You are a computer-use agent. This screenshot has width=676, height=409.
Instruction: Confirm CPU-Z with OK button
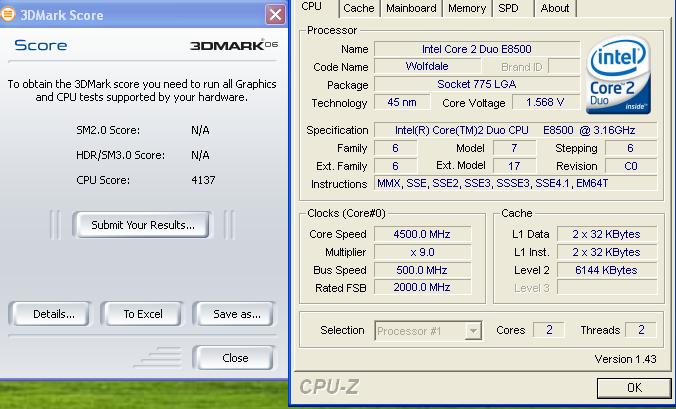tap(634, 388)
